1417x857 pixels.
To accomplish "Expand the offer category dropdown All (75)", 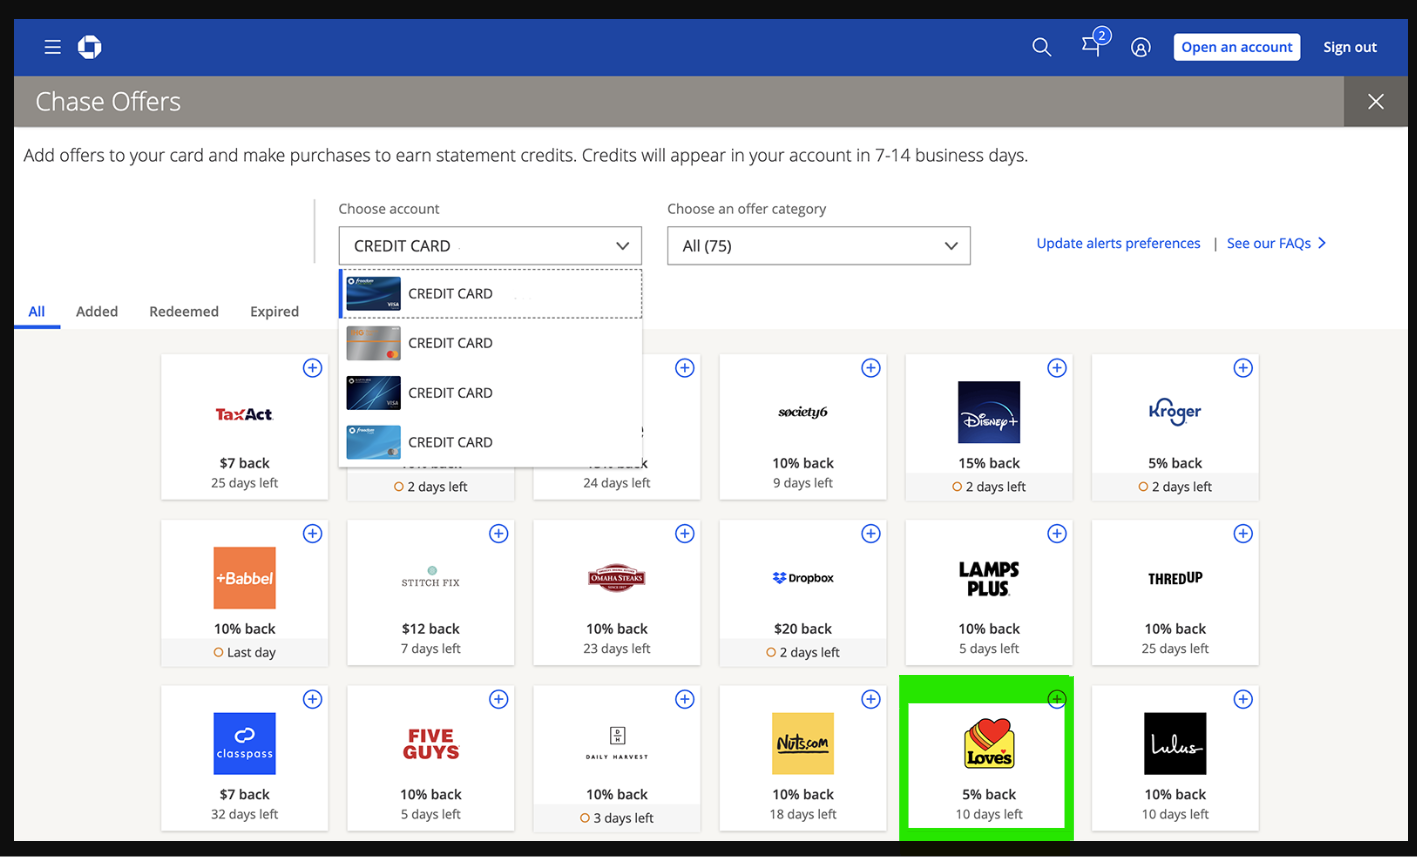I will [819, 246].
